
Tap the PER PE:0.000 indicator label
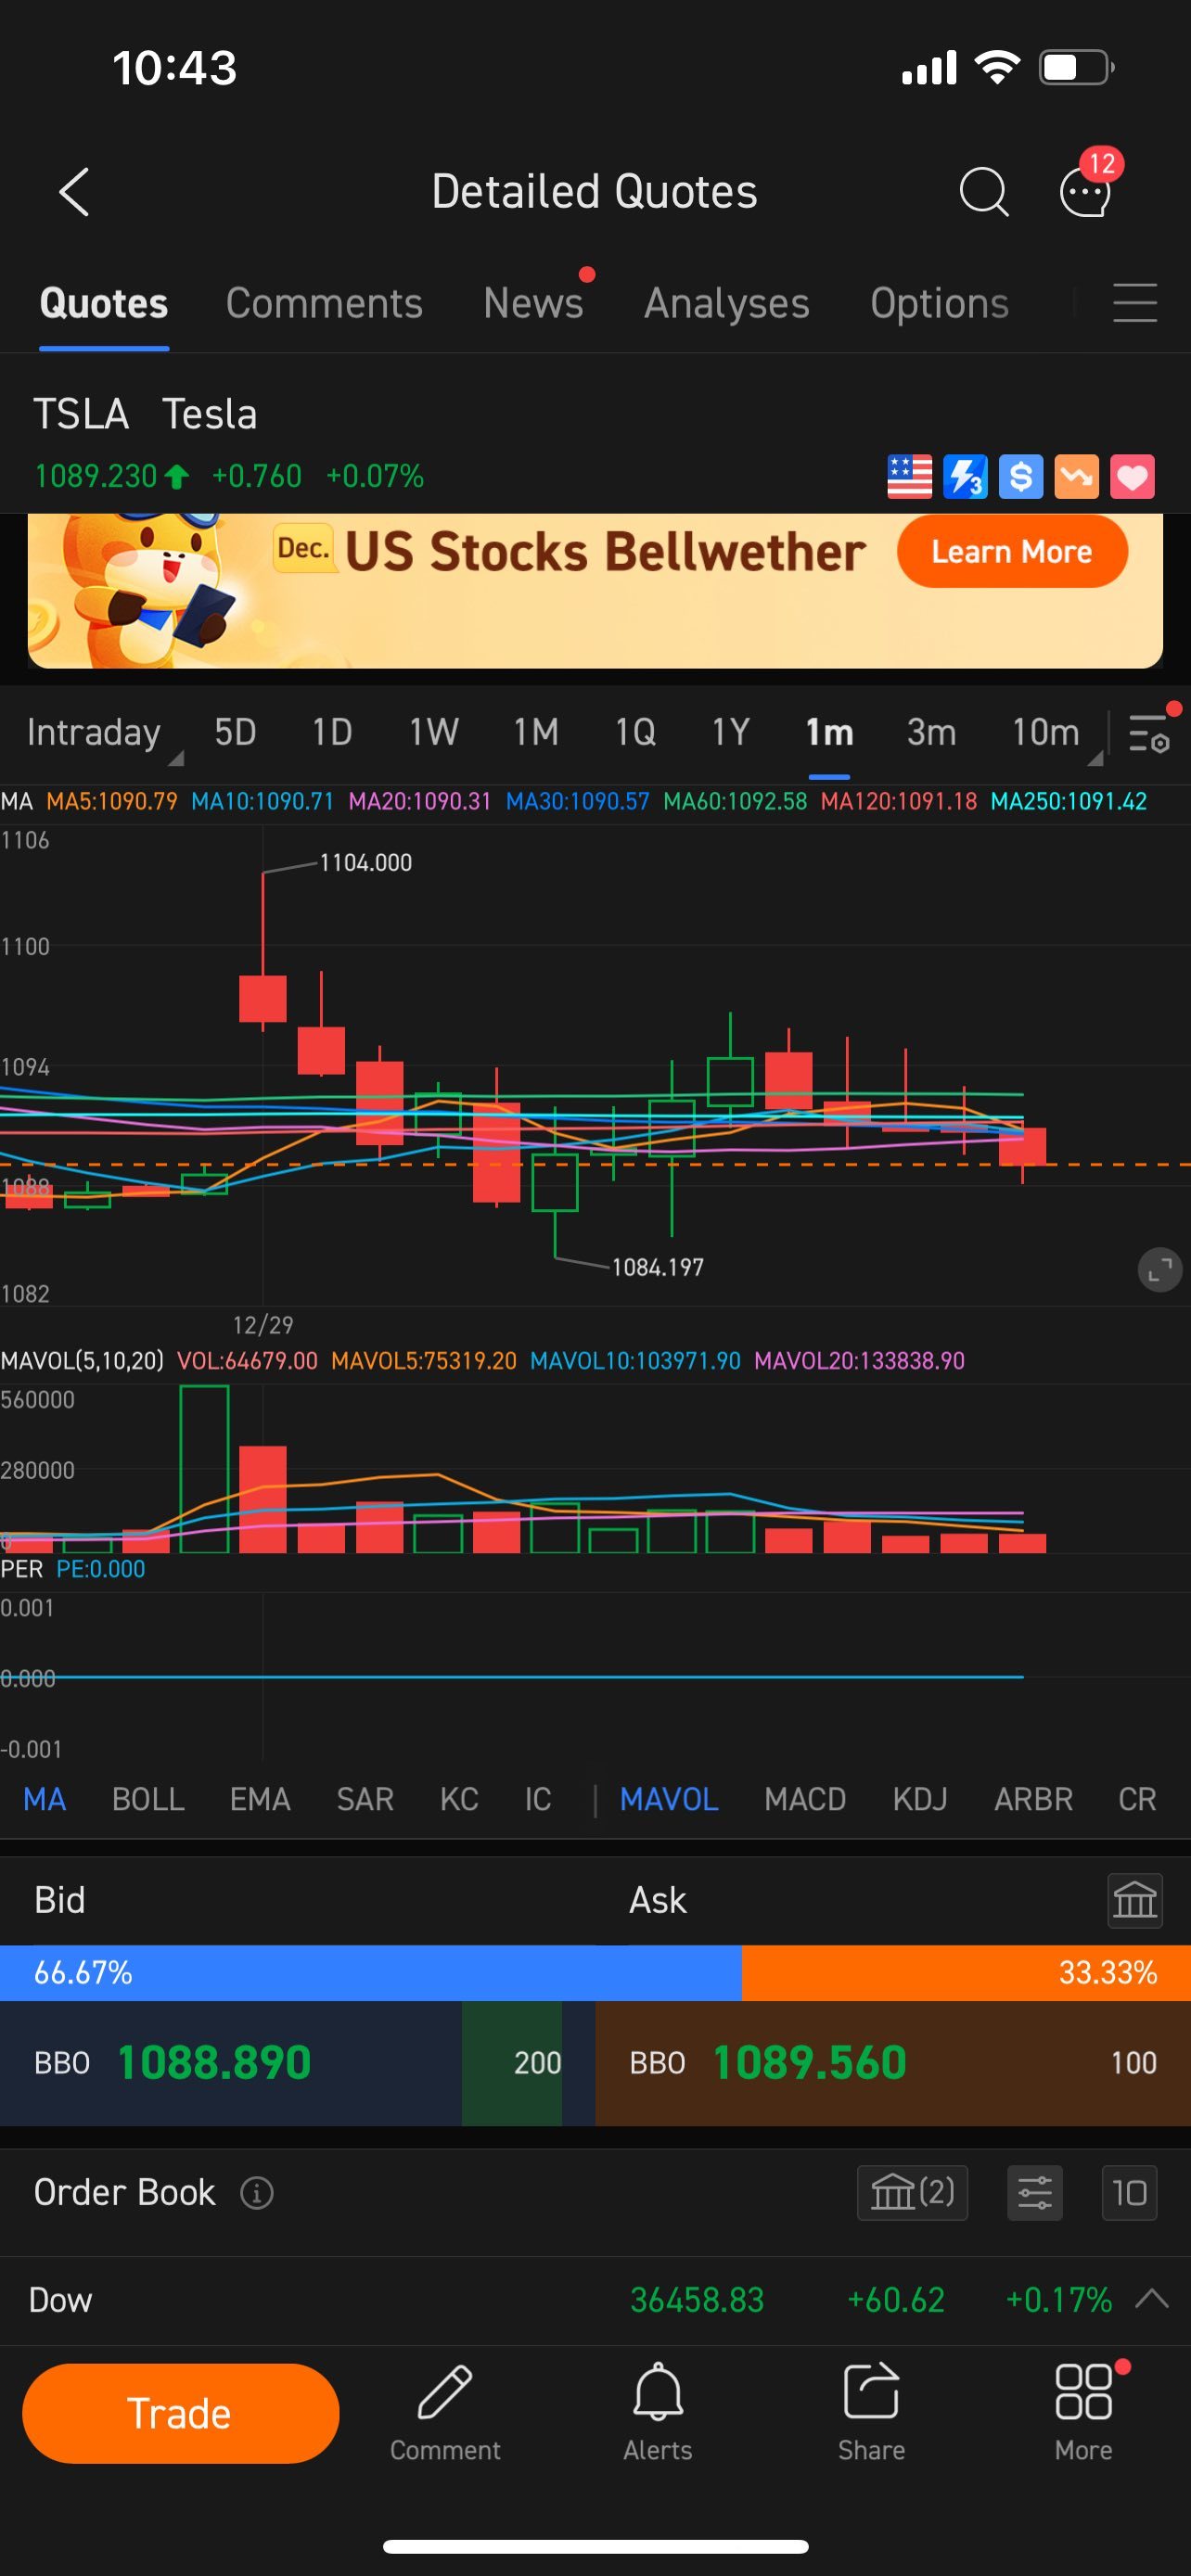(x=73, y=1568)
